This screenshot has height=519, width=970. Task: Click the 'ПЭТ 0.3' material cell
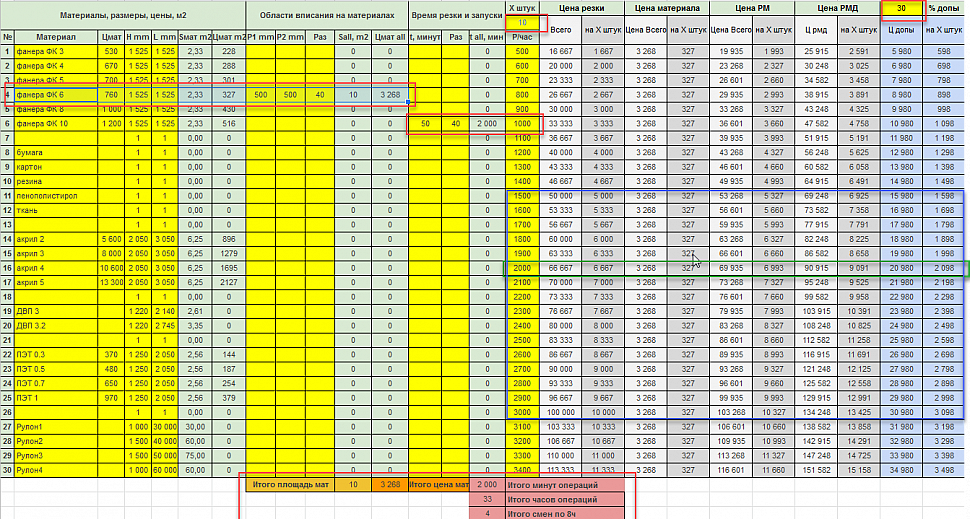point(56,354)
